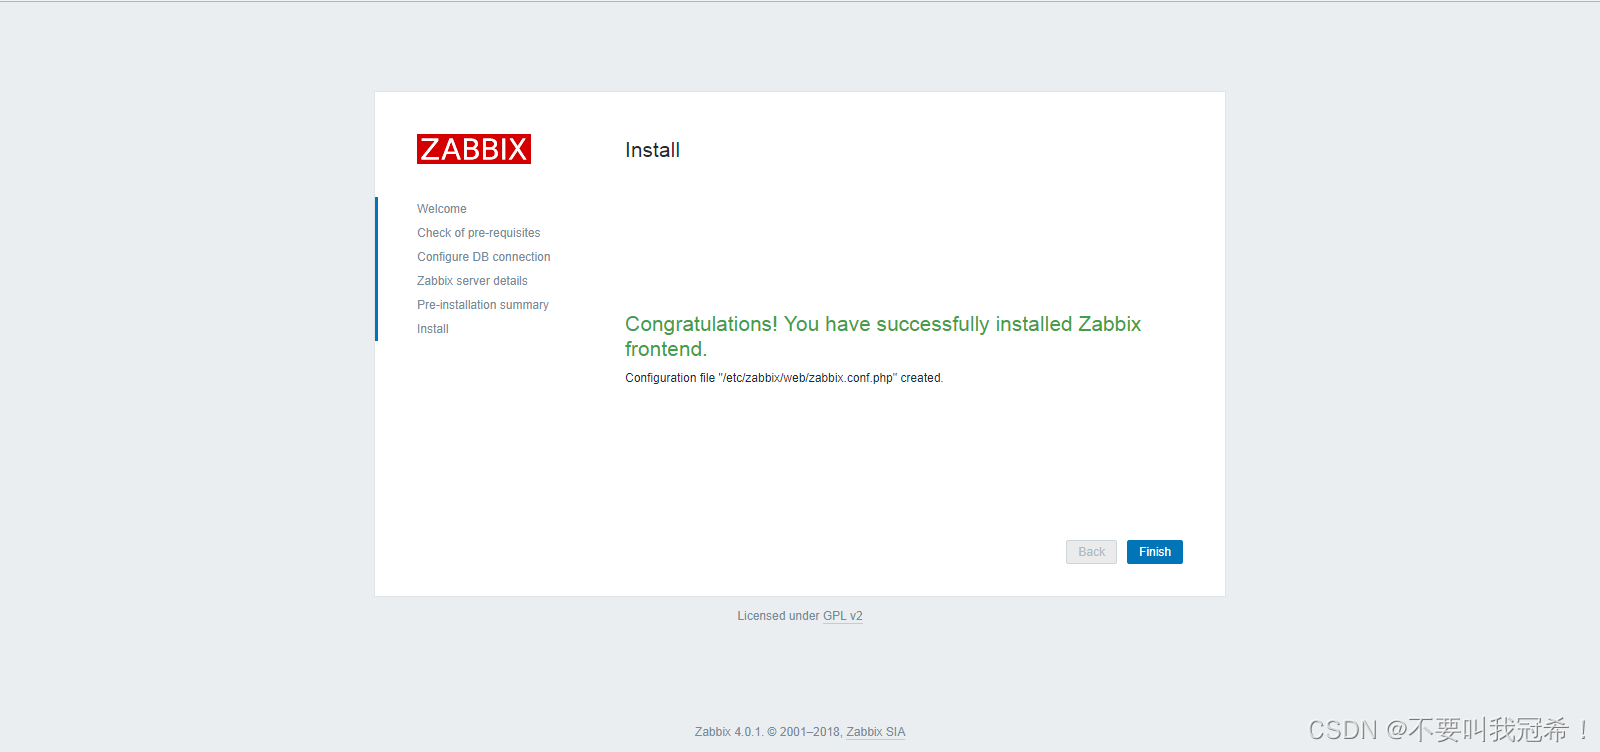This screenshot has width=1600, height=752.
Task: Select Zabbix server details step
Action: [x=472, y=281]
